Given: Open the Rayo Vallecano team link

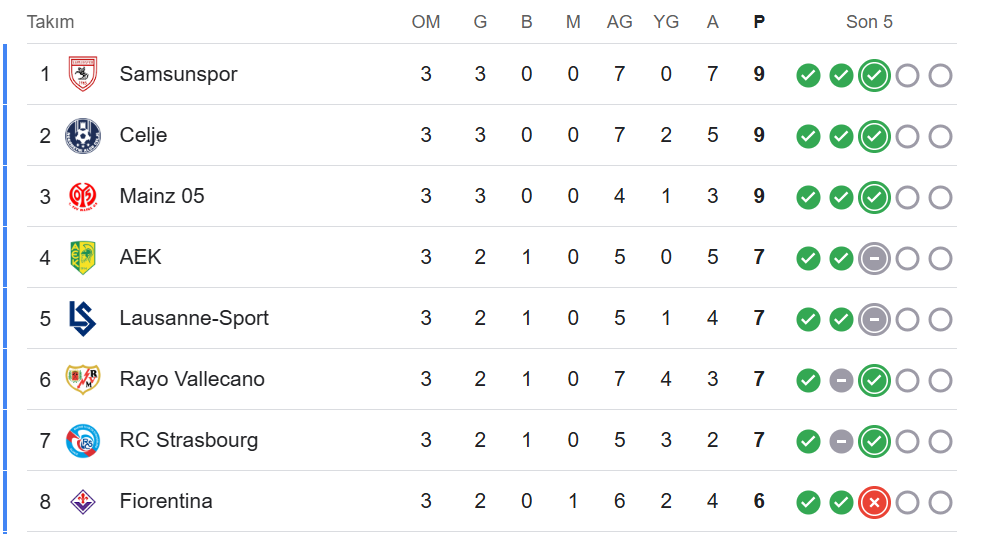Looking at the screenshot, I should click(192, 379).
